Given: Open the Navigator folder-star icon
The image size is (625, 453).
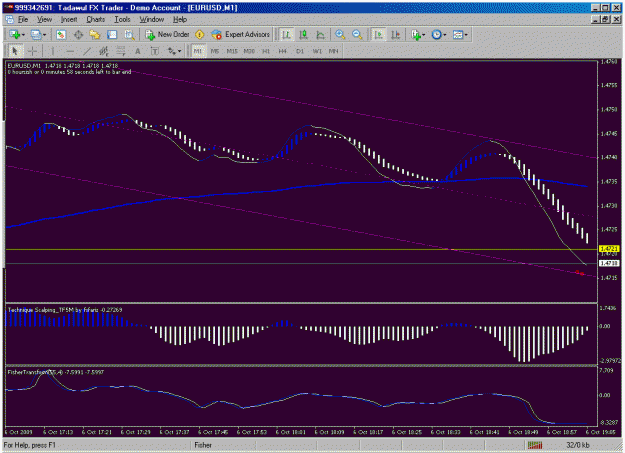Looking at the screenshot, I should [x=95, y=35].
